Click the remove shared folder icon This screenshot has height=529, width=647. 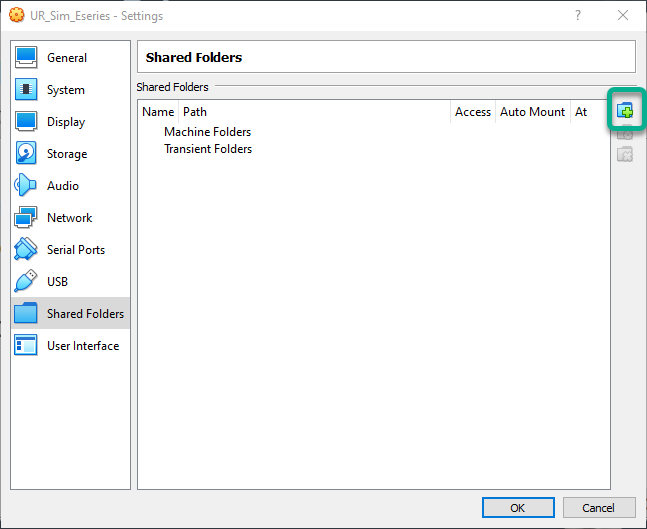point(625,154)
